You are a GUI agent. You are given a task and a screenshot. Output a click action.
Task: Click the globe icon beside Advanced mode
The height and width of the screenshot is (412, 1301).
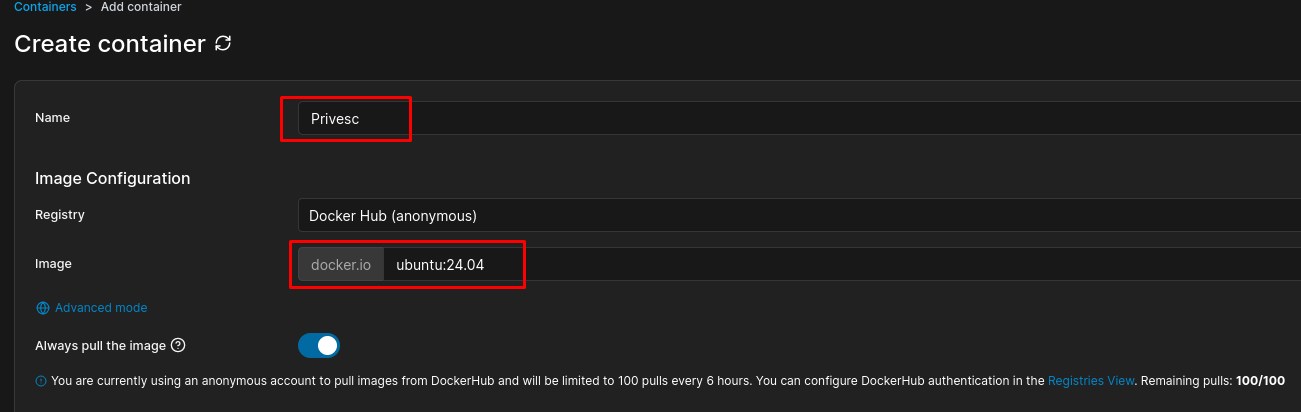42,308
